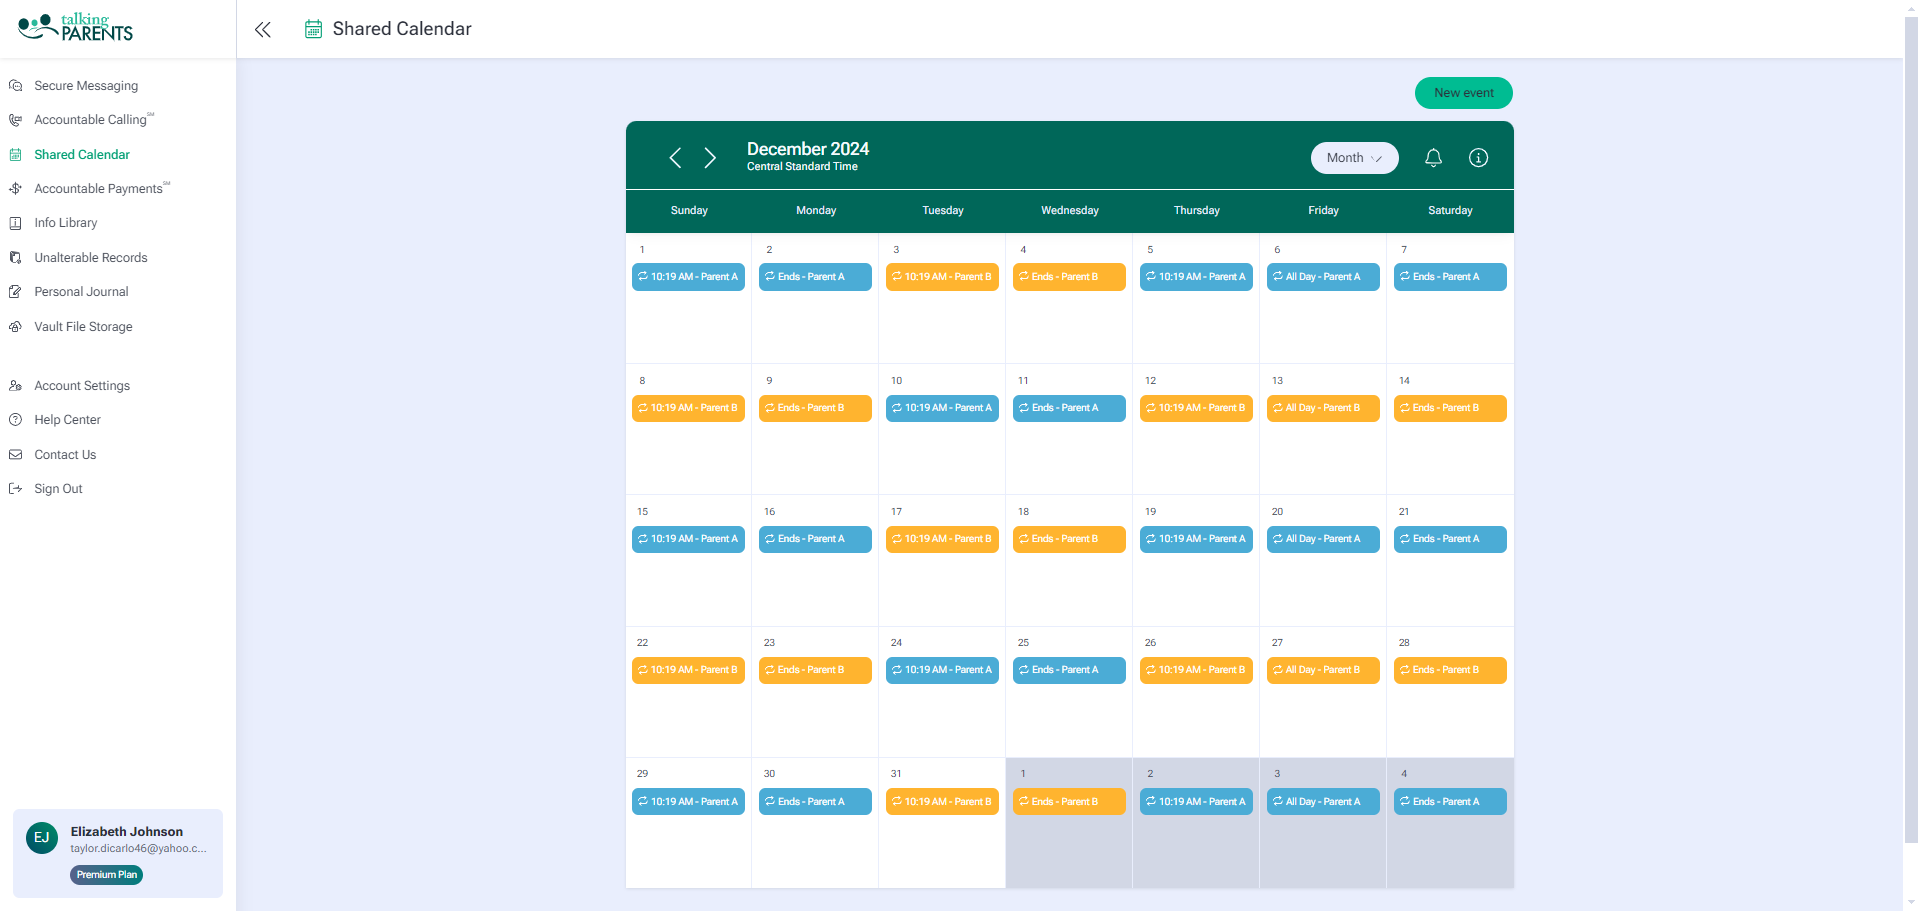Click taylor.dicarlo46 email text
This screenshot has height=911, width=1920.
[x=138, y=849]
